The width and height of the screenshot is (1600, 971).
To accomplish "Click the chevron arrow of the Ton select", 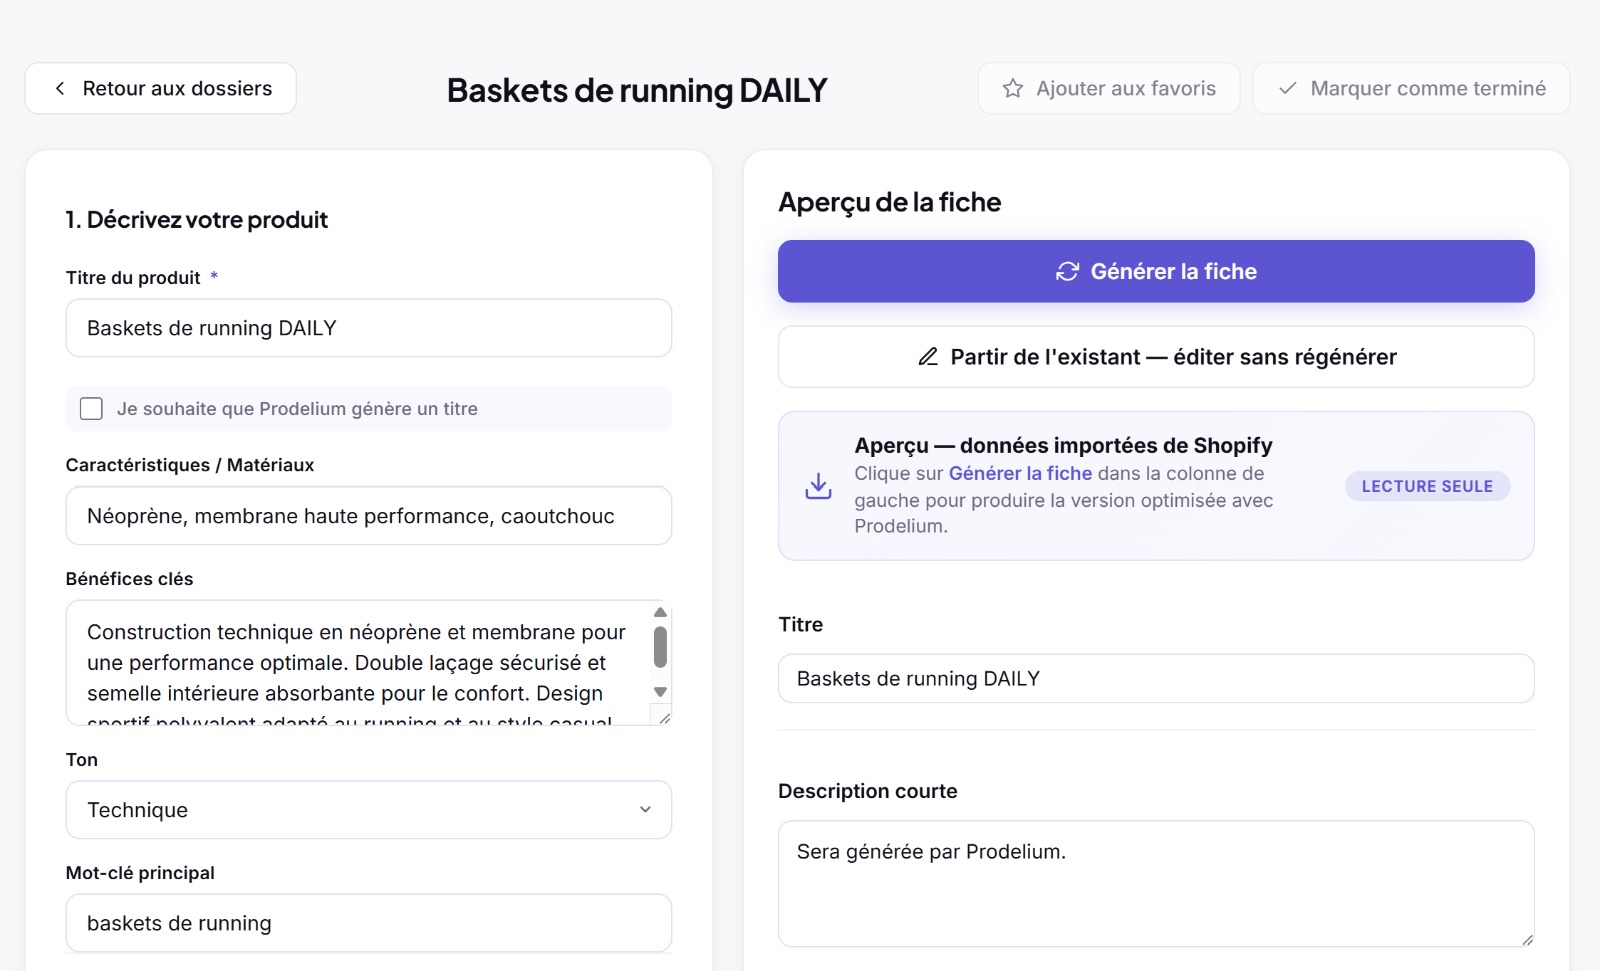I will (645, 810).
